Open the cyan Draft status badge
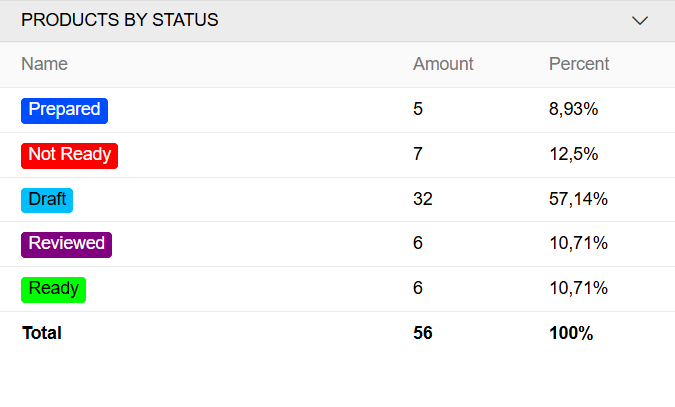Image resolution: width=675 pixels, height=407 pixels. tap(47, 199)
